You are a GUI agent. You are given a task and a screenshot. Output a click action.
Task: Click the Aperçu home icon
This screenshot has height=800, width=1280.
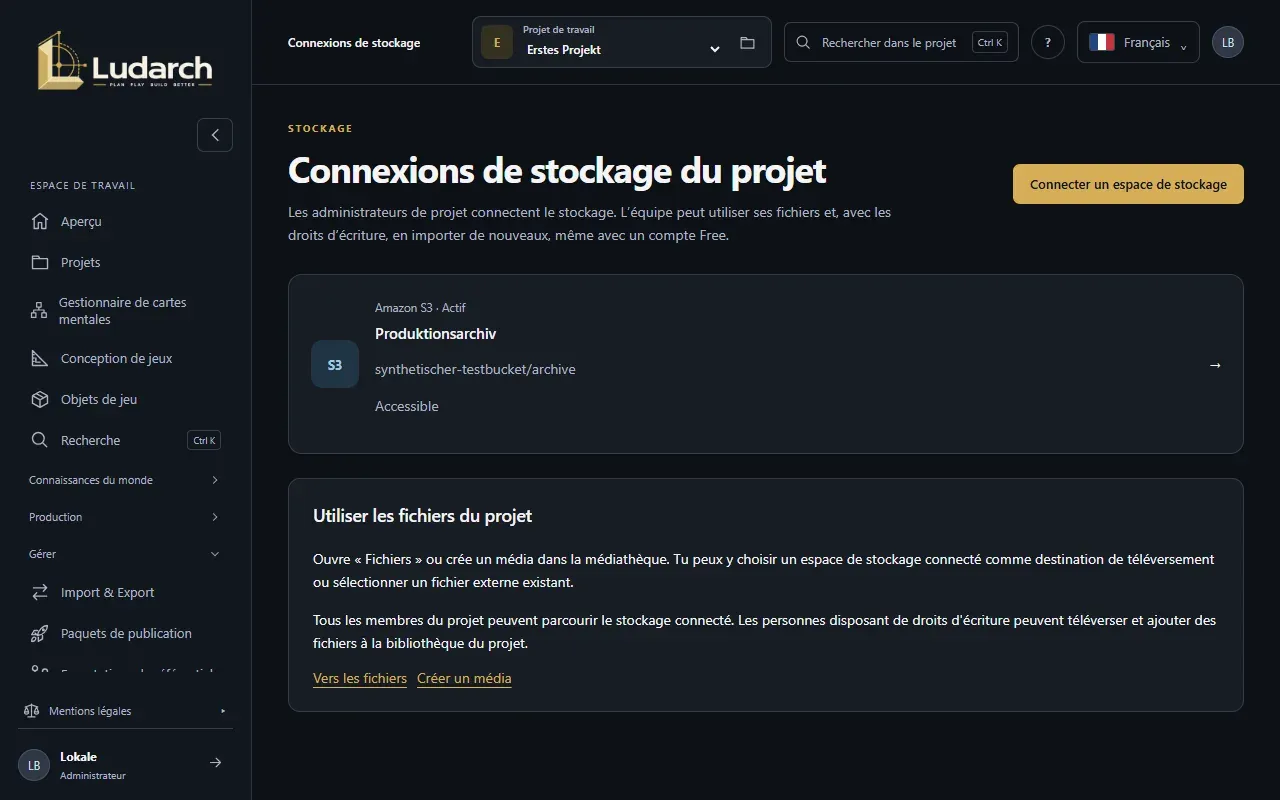pyautogui.click(x=40, y=221)
